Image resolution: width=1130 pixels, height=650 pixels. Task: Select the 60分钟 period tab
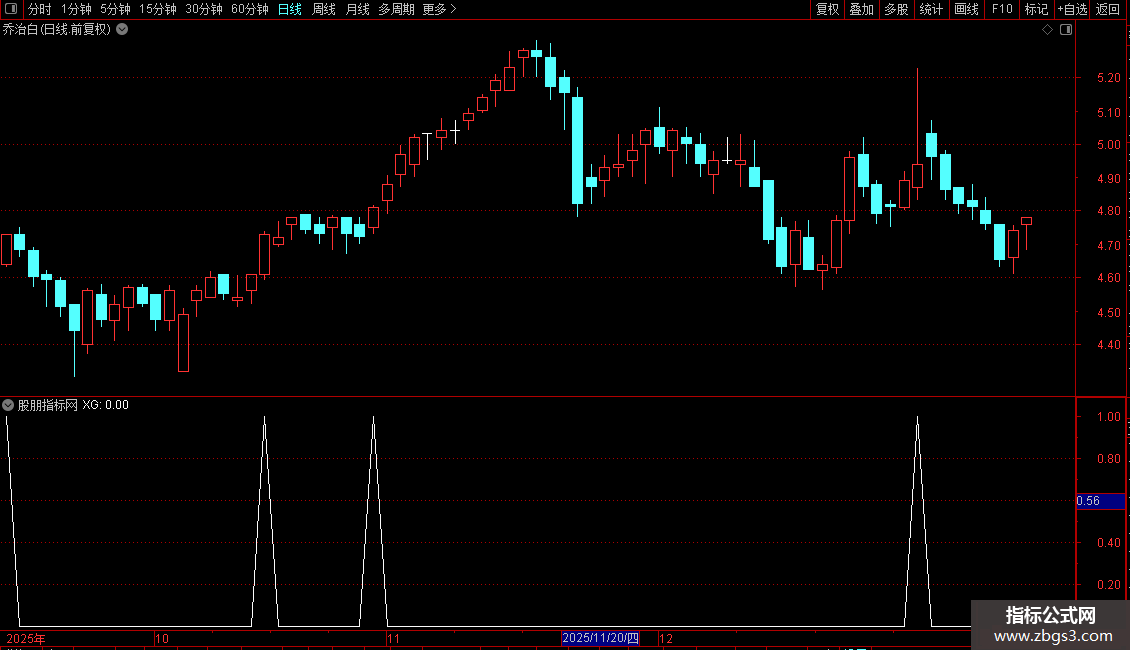250,9
